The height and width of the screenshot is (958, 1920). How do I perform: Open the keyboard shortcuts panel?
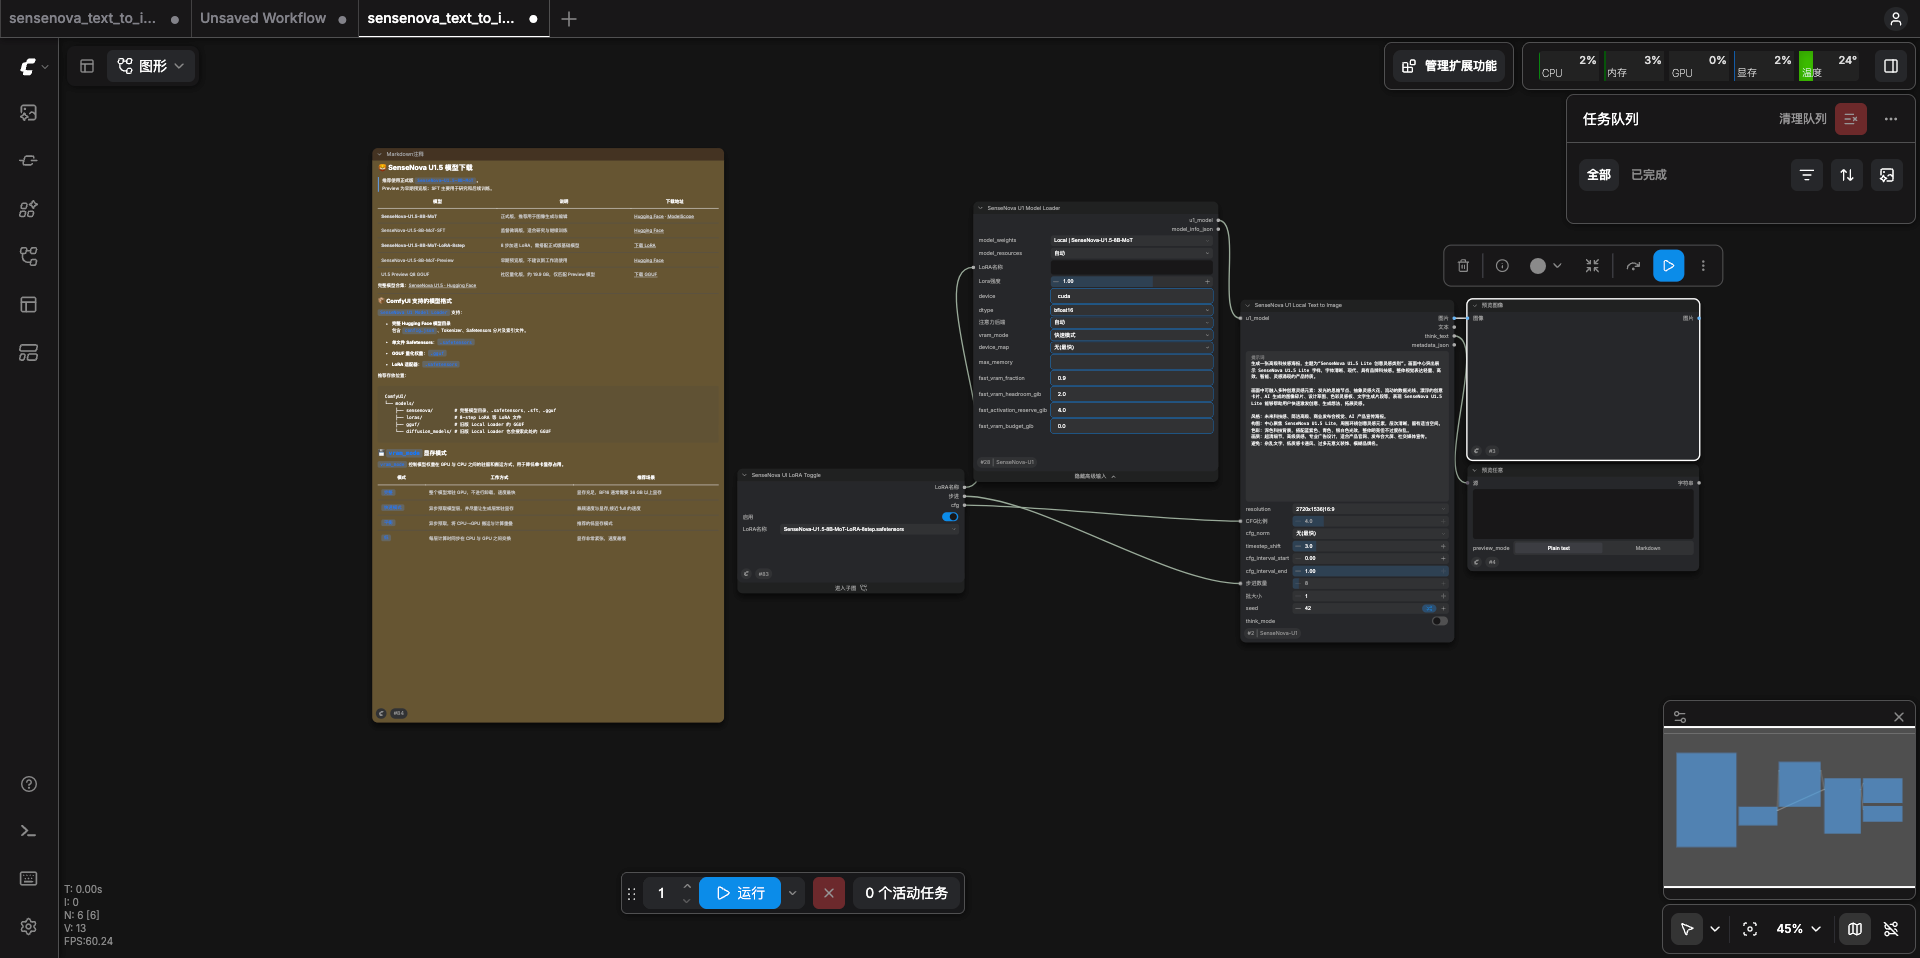coord(29,878)
